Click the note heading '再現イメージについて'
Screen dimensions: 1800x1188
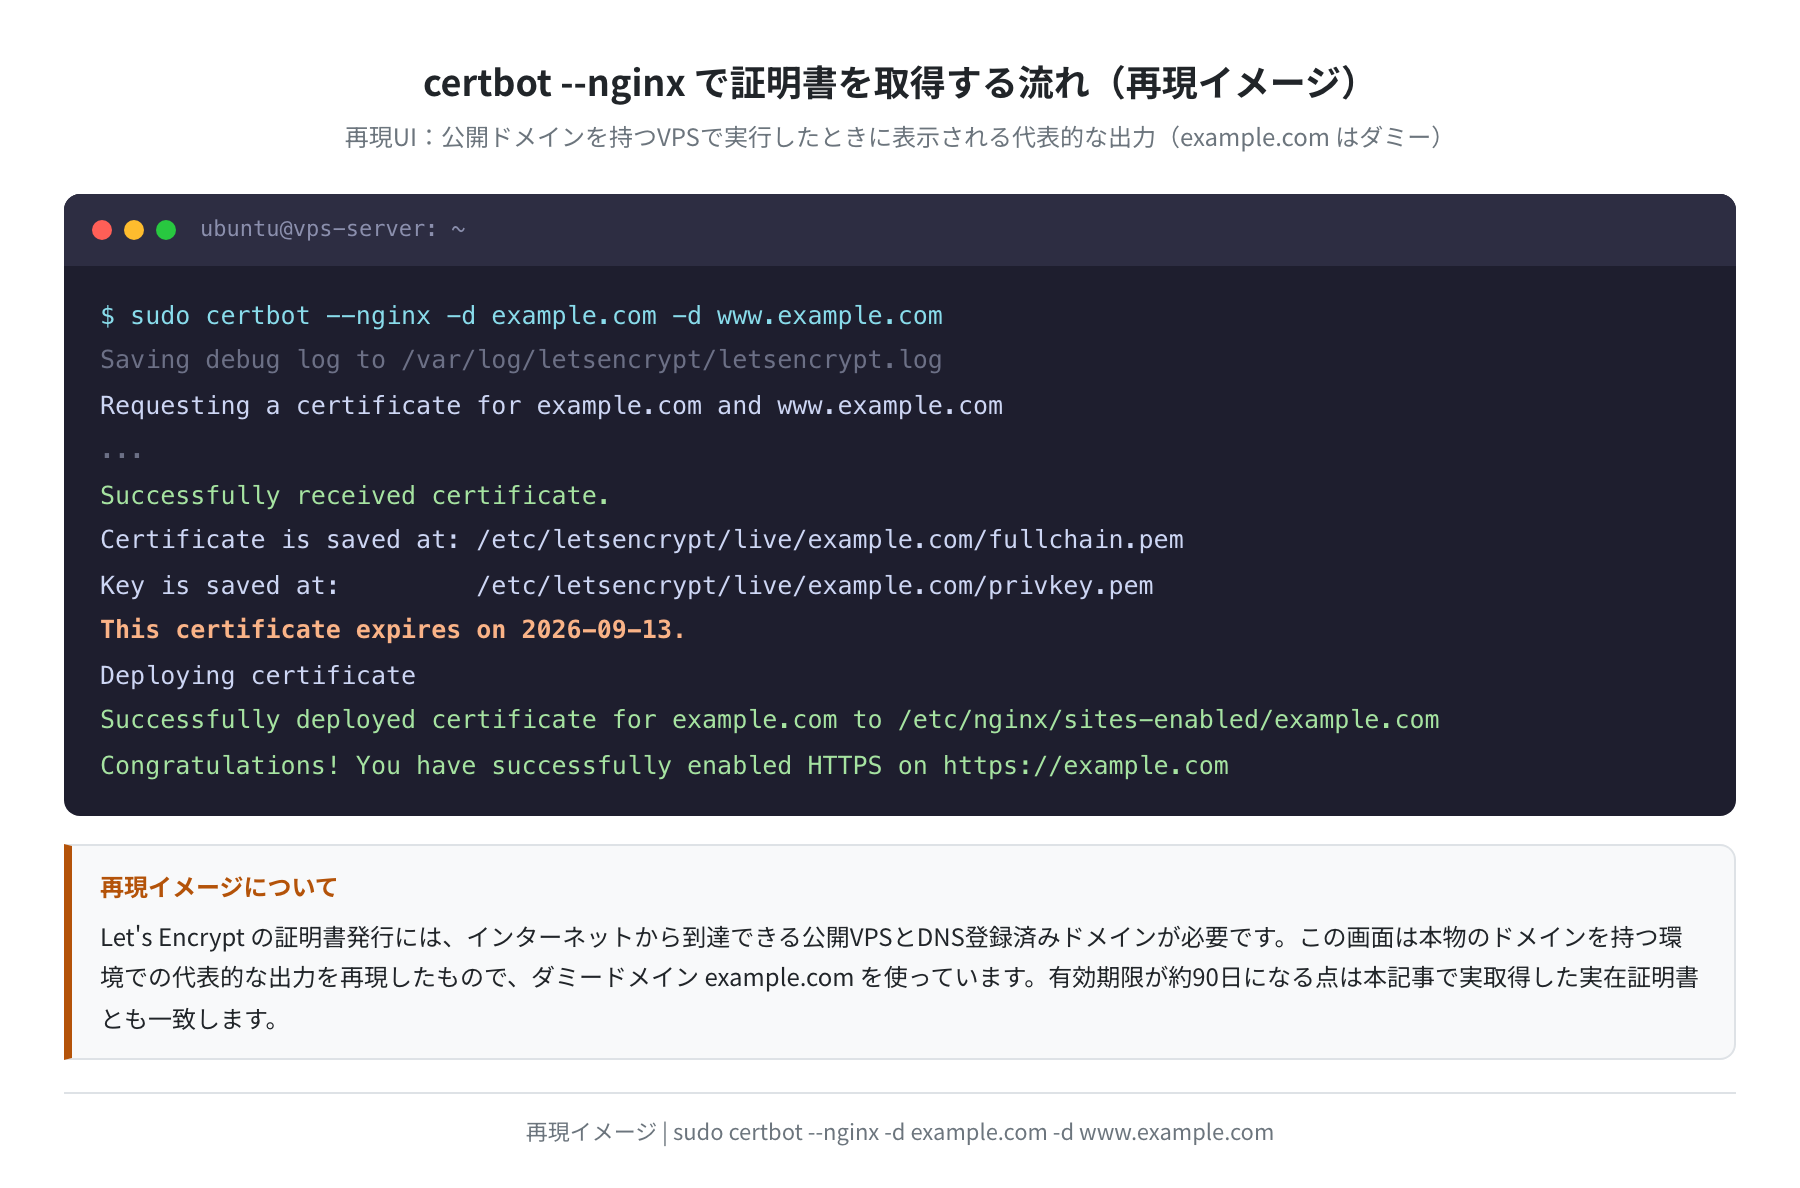218,887
